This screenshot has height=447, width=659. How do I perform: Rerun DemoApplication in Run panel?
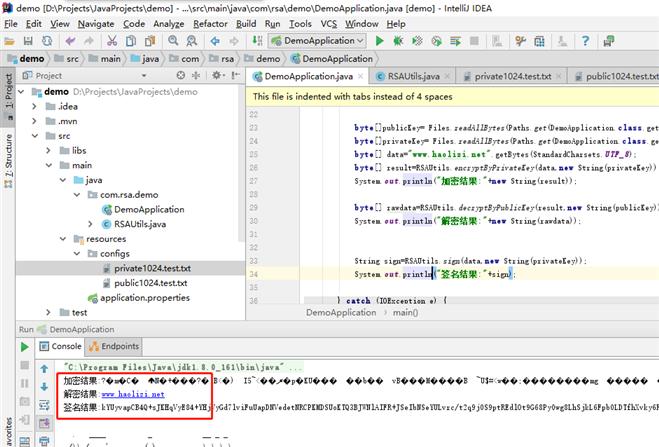pyautogui.click(x=24, y=347)
